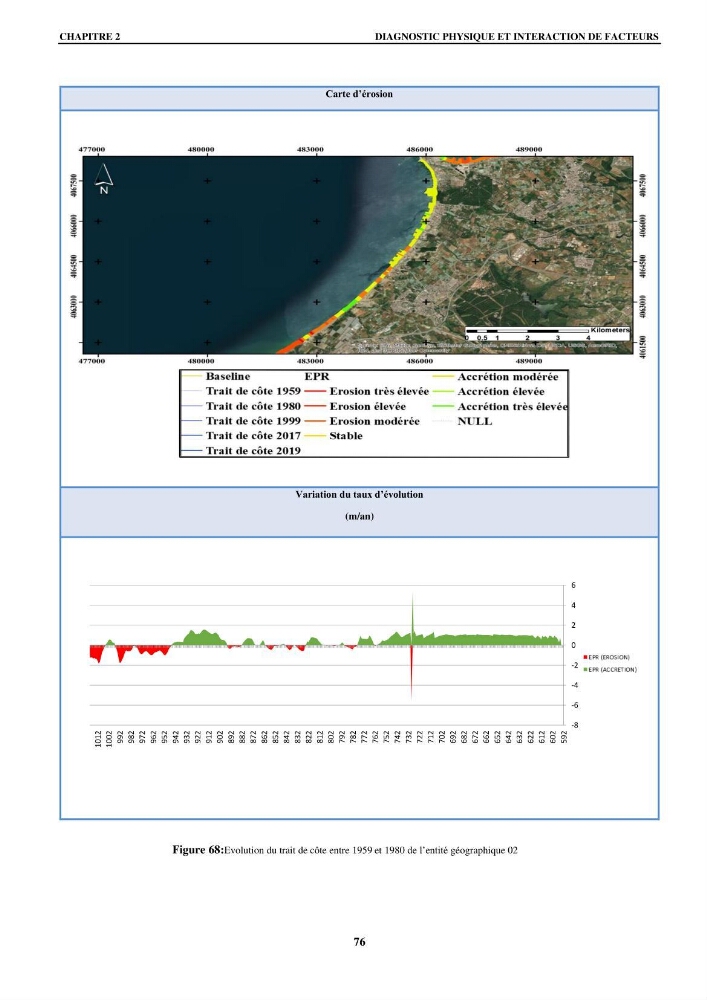Click 'Trait de côte 1980' legend entry
The width and height of the screenshot is (707, 1000).
(x=253, y=406)
